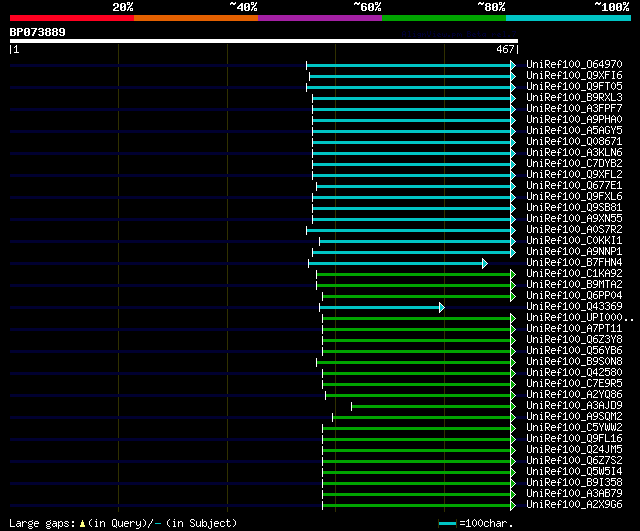Open the UniRef100_Q9XFI6 entry

point(574,76)
